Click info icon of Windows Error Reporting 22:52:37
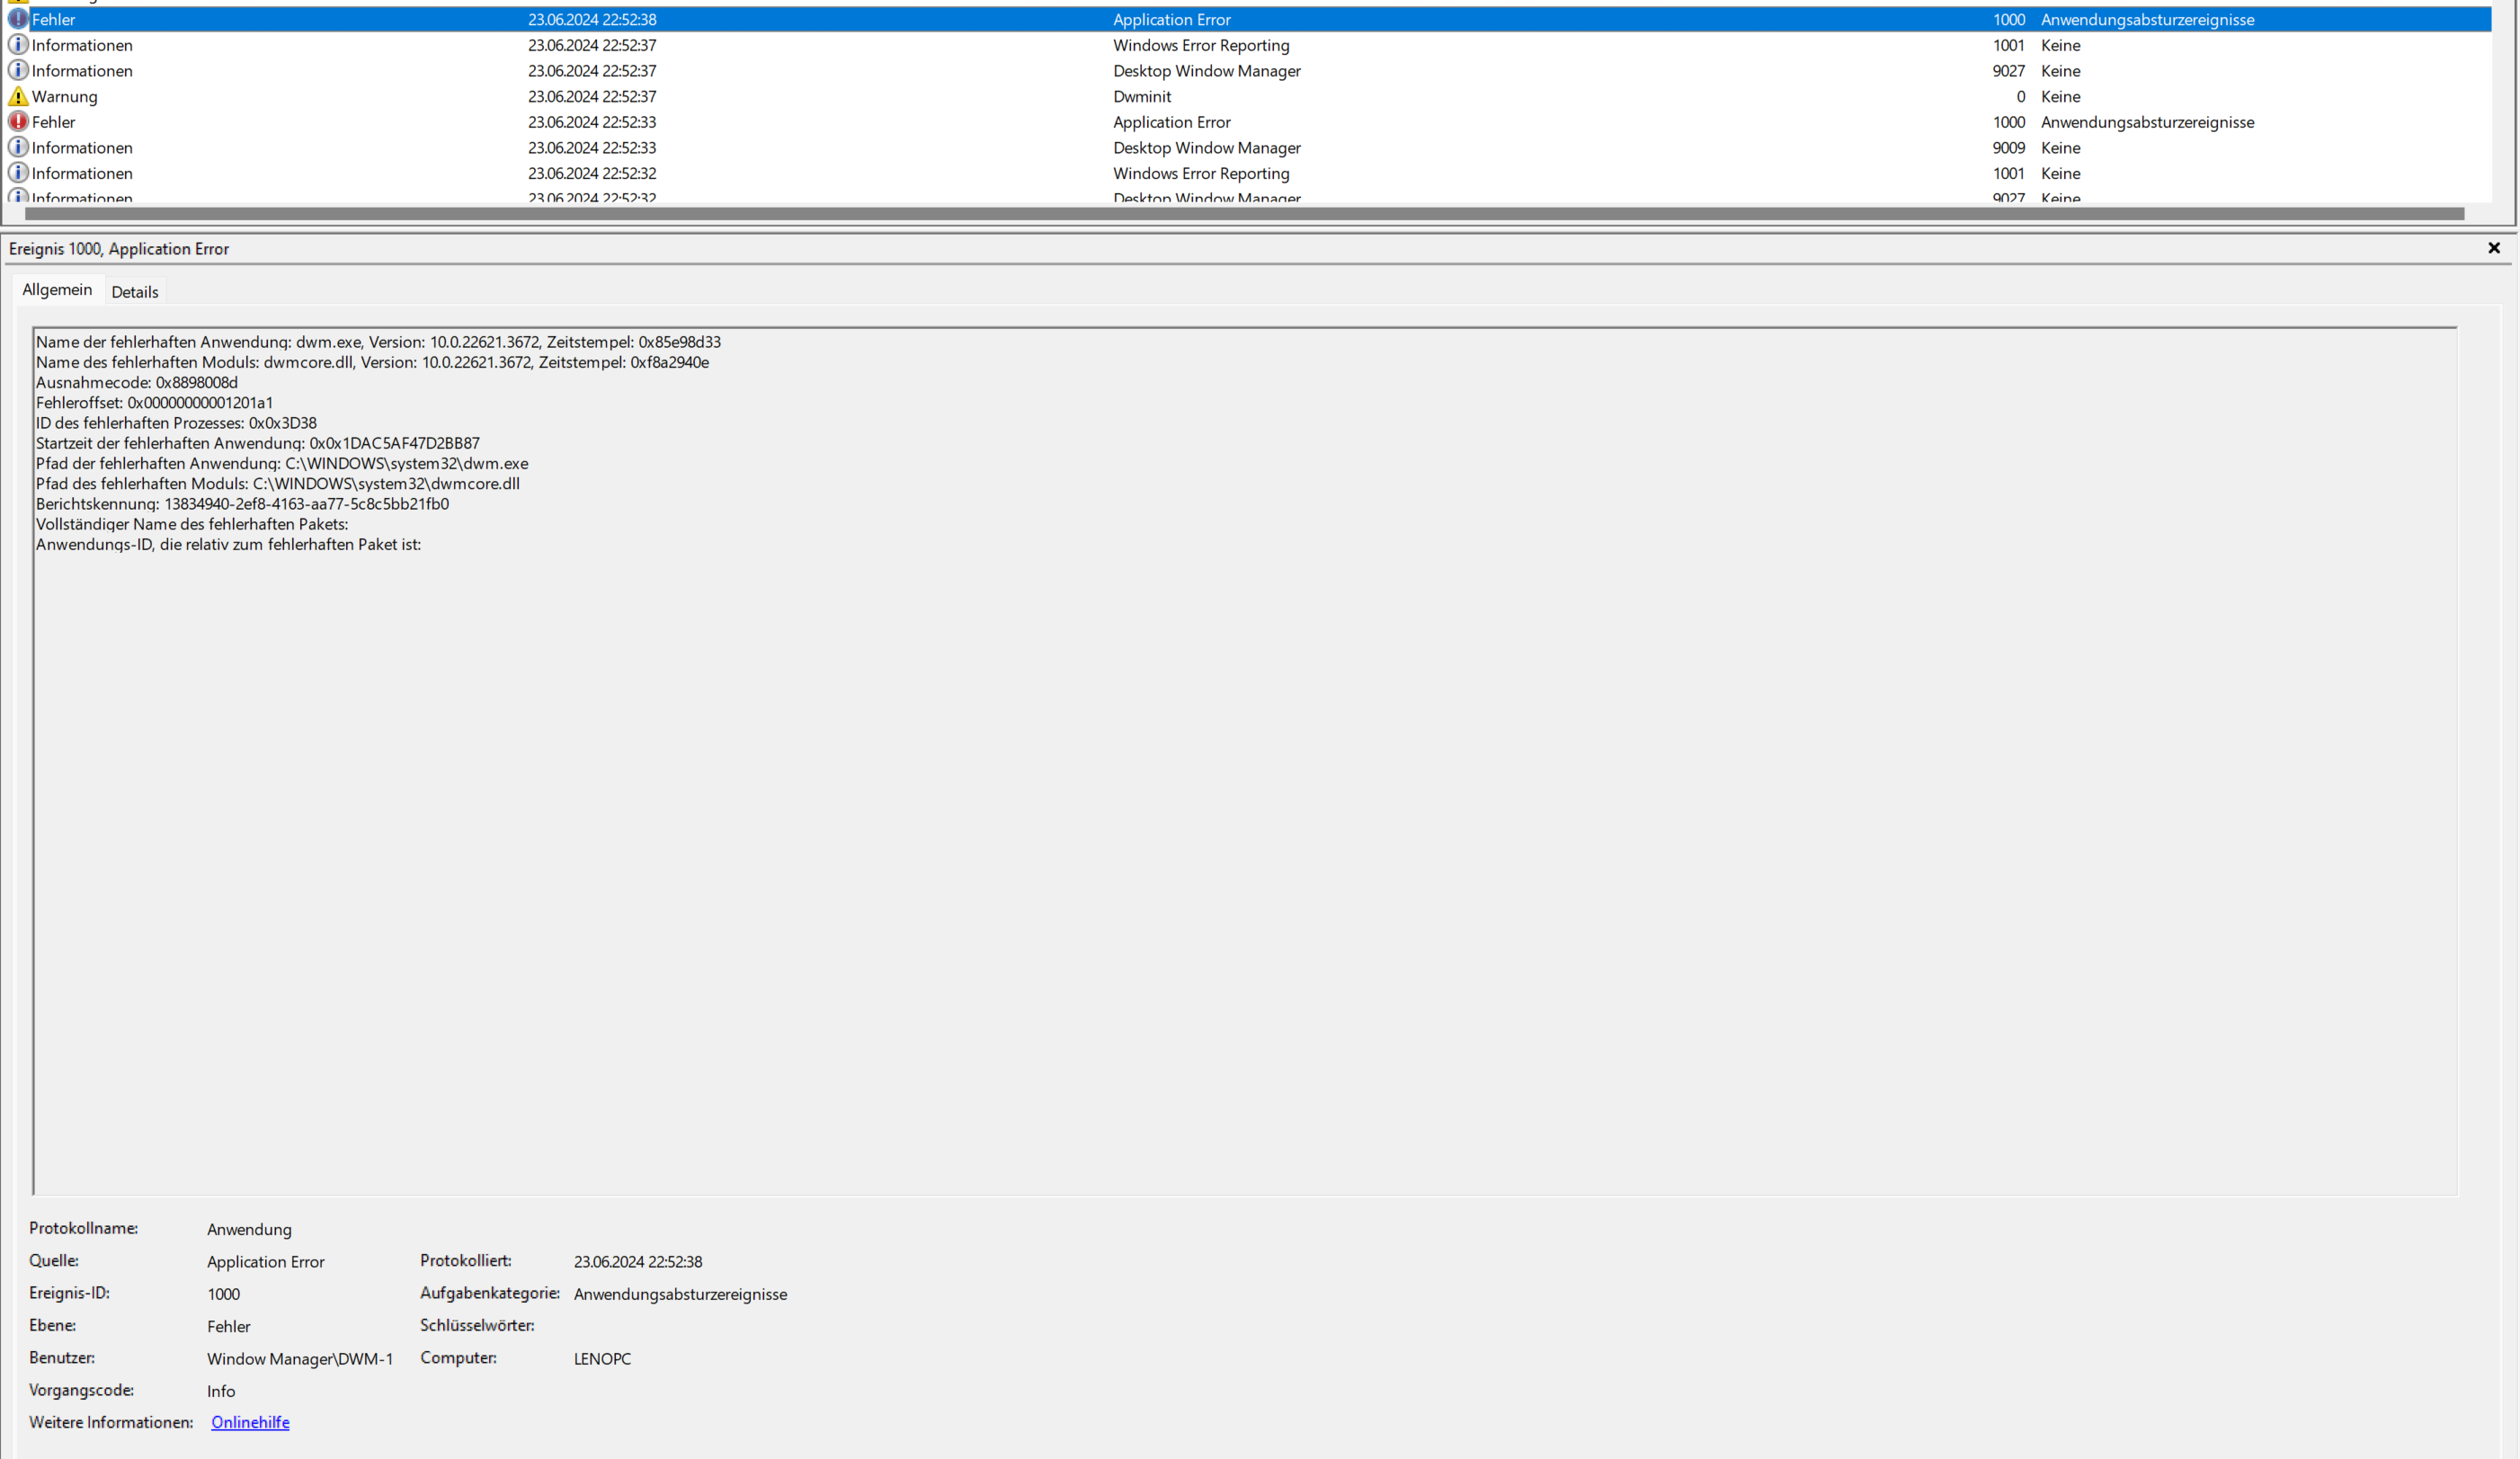The width and height of the screenshot is (2520, 1459). (x=18, y=45)
